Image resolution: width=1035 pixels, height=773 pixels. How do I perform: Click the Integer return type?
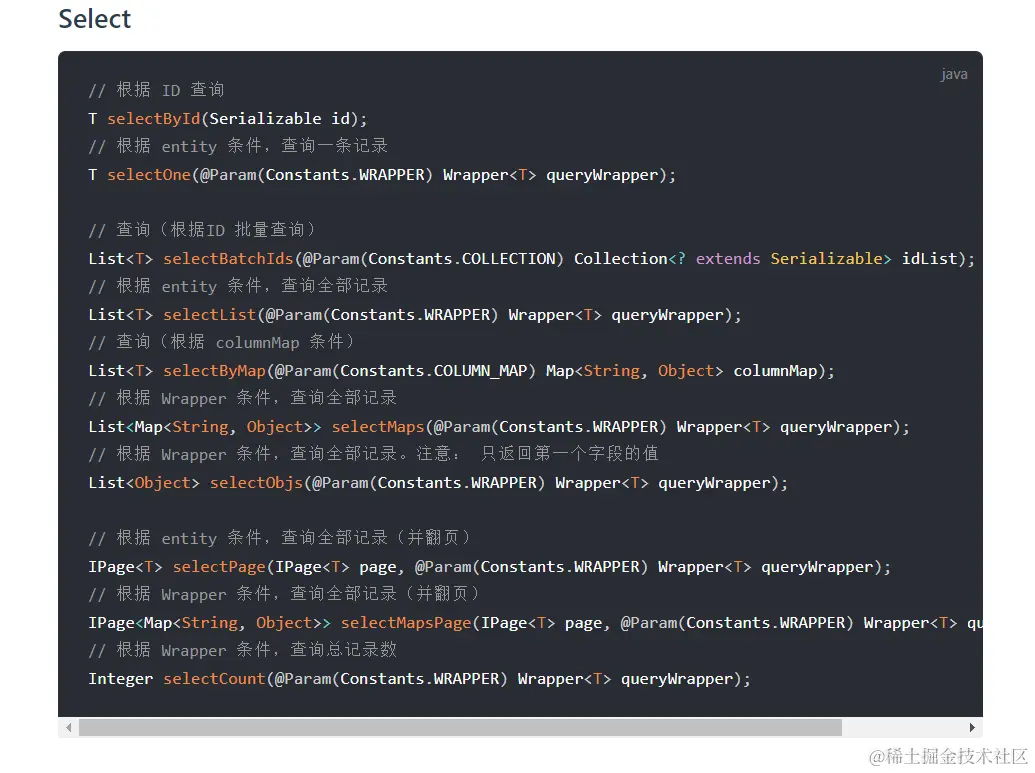click(x=121, y=679)
